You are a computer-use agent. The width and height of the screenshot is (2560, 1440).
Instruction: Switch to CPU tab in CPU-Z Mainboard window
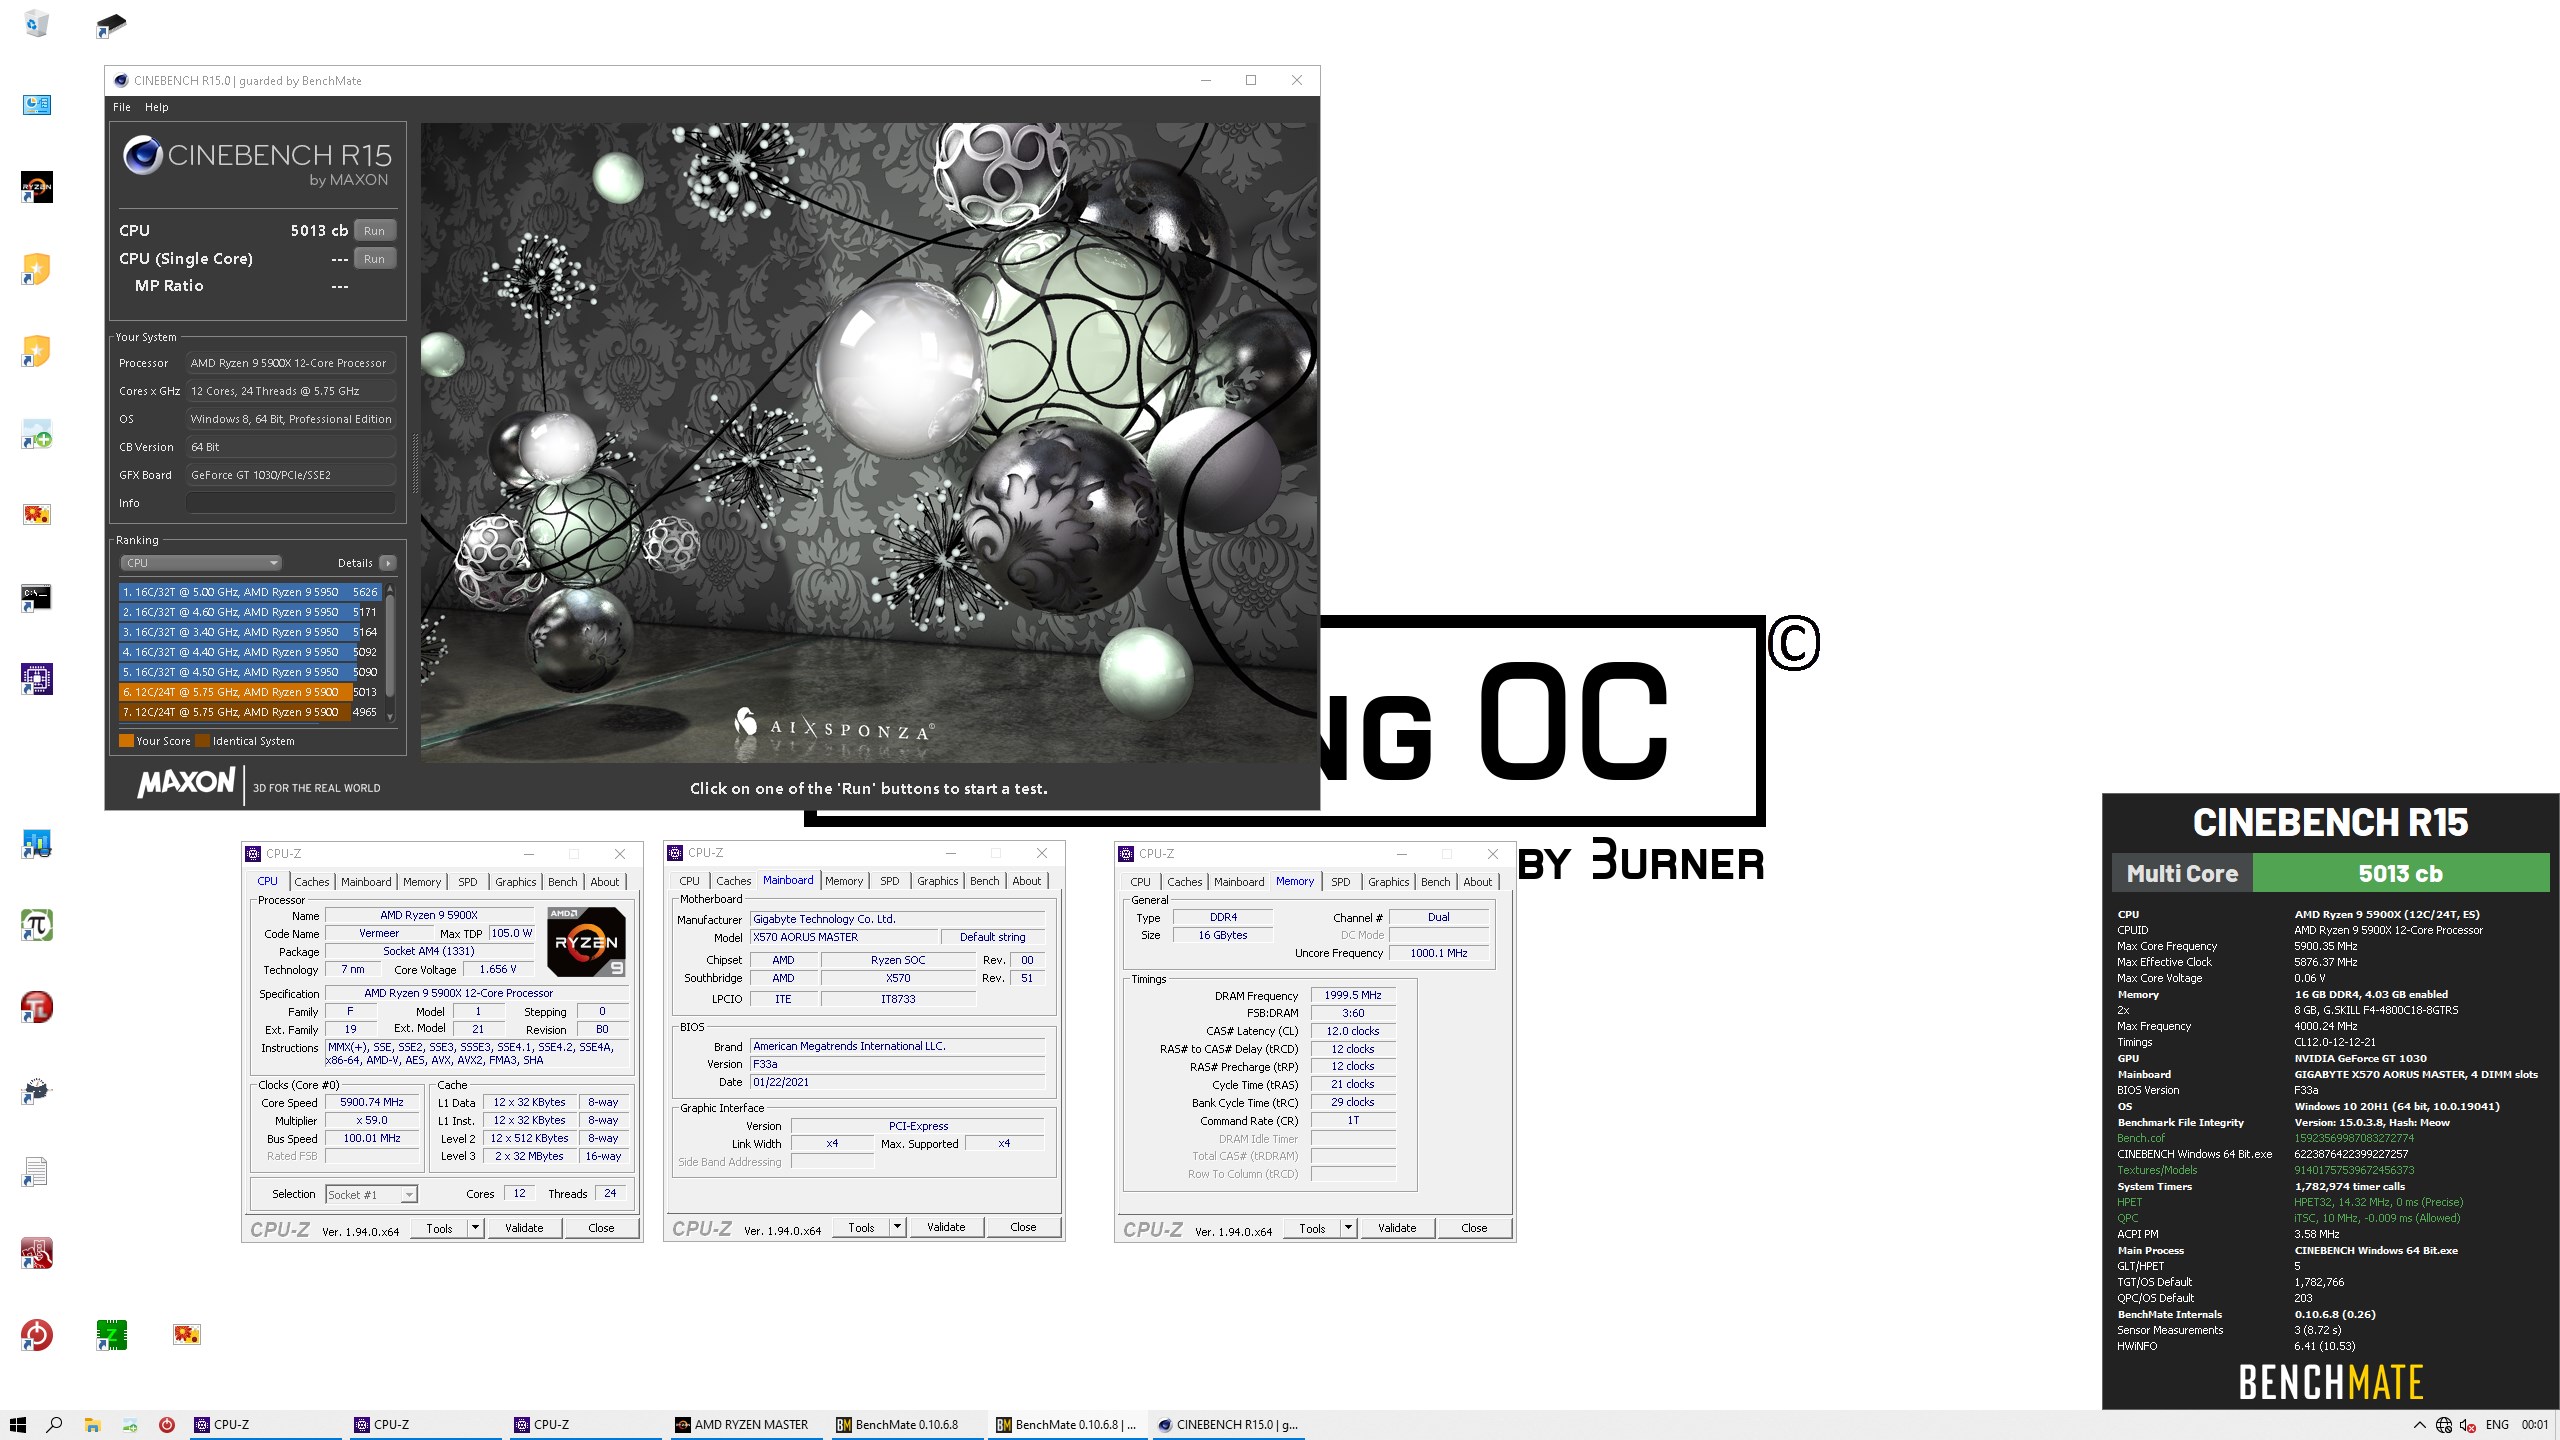[x=690, y=881]
